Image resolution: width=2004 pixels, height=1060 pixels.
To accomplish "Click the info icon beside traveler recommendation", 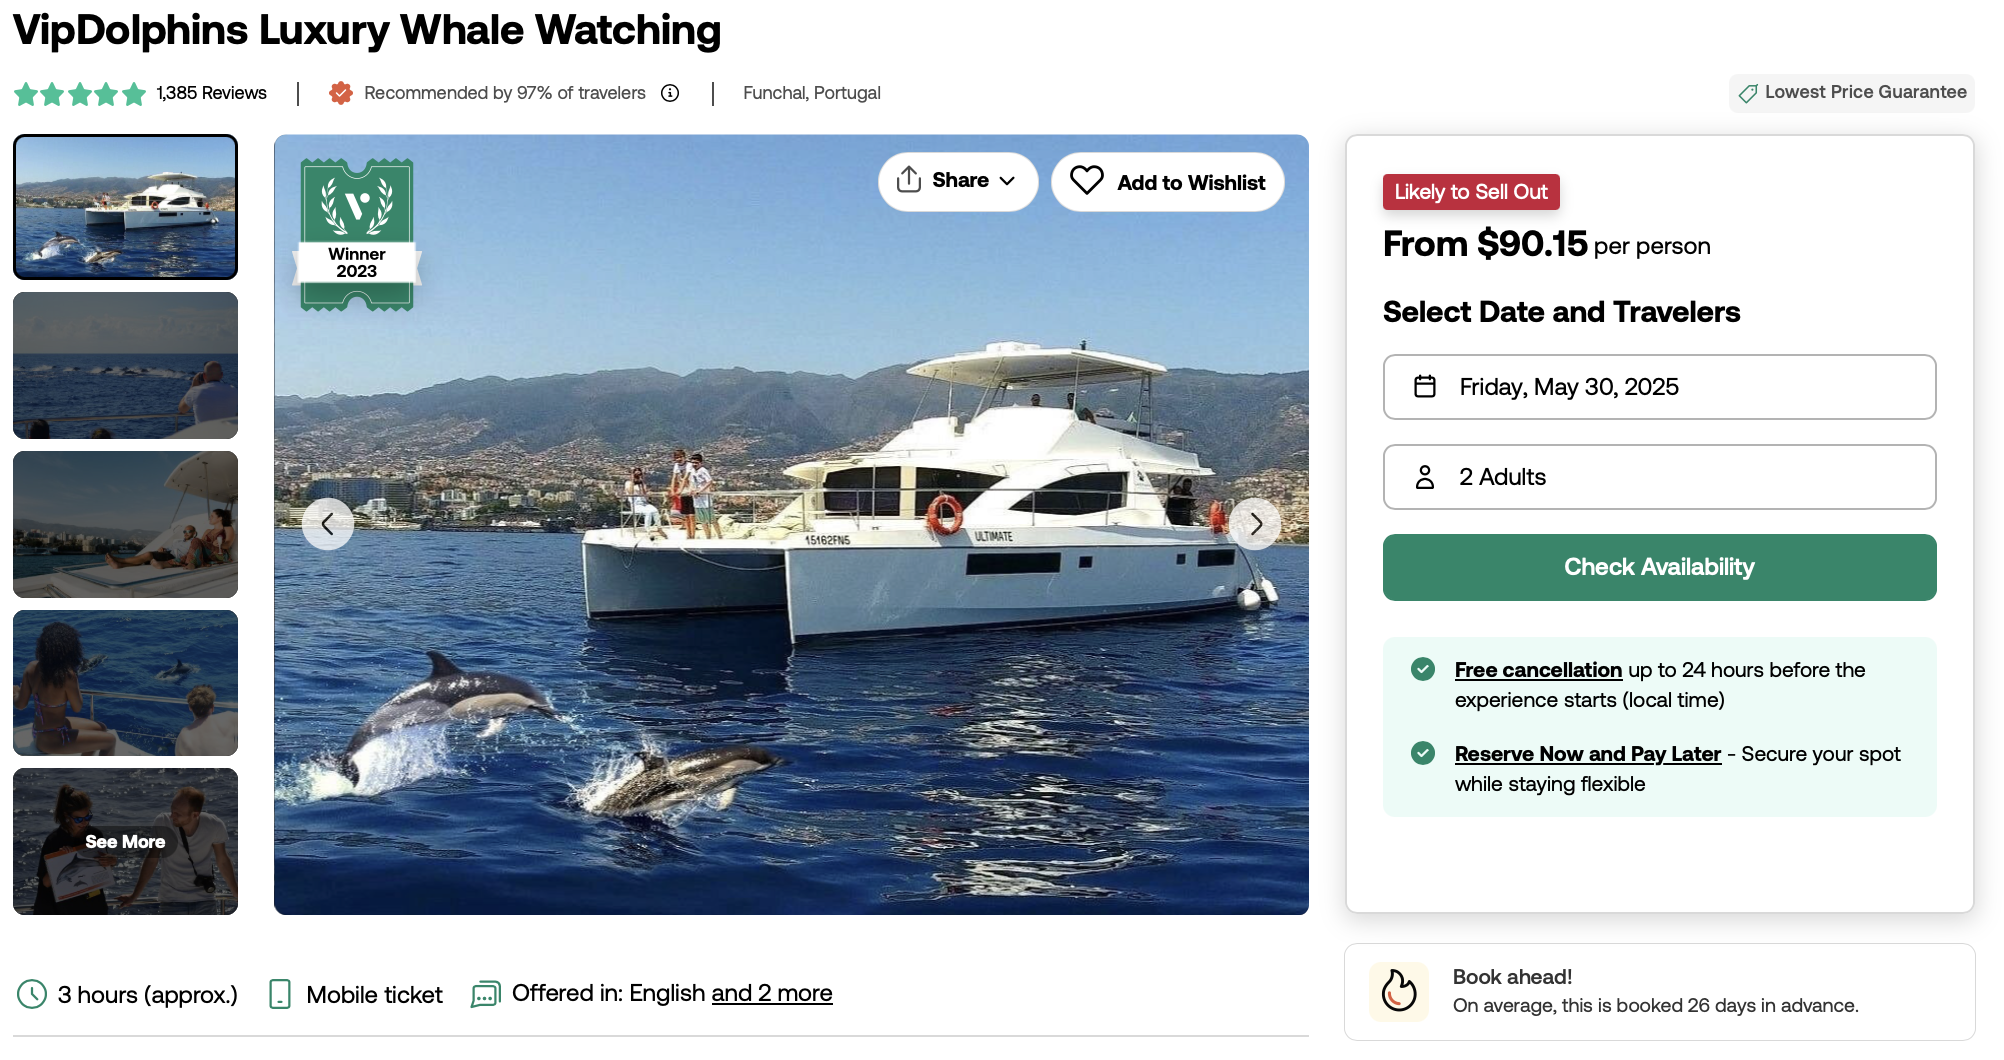I will coord(670,93).
